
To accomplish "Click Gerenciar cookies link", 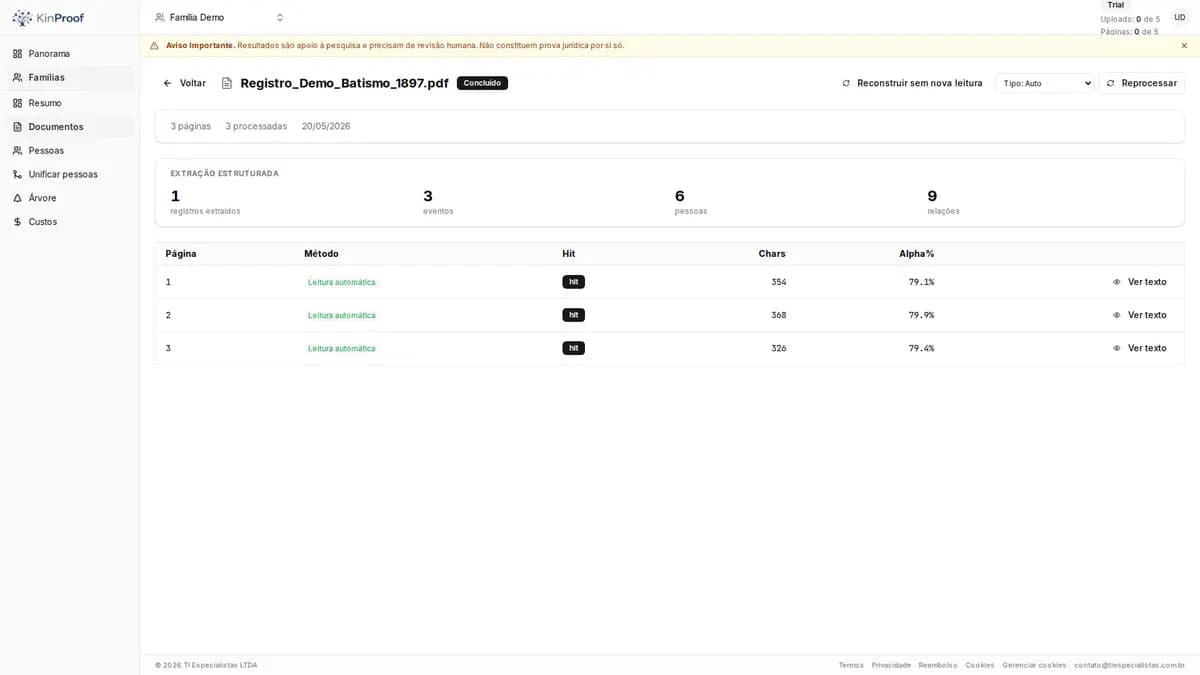I will 1034,665.
